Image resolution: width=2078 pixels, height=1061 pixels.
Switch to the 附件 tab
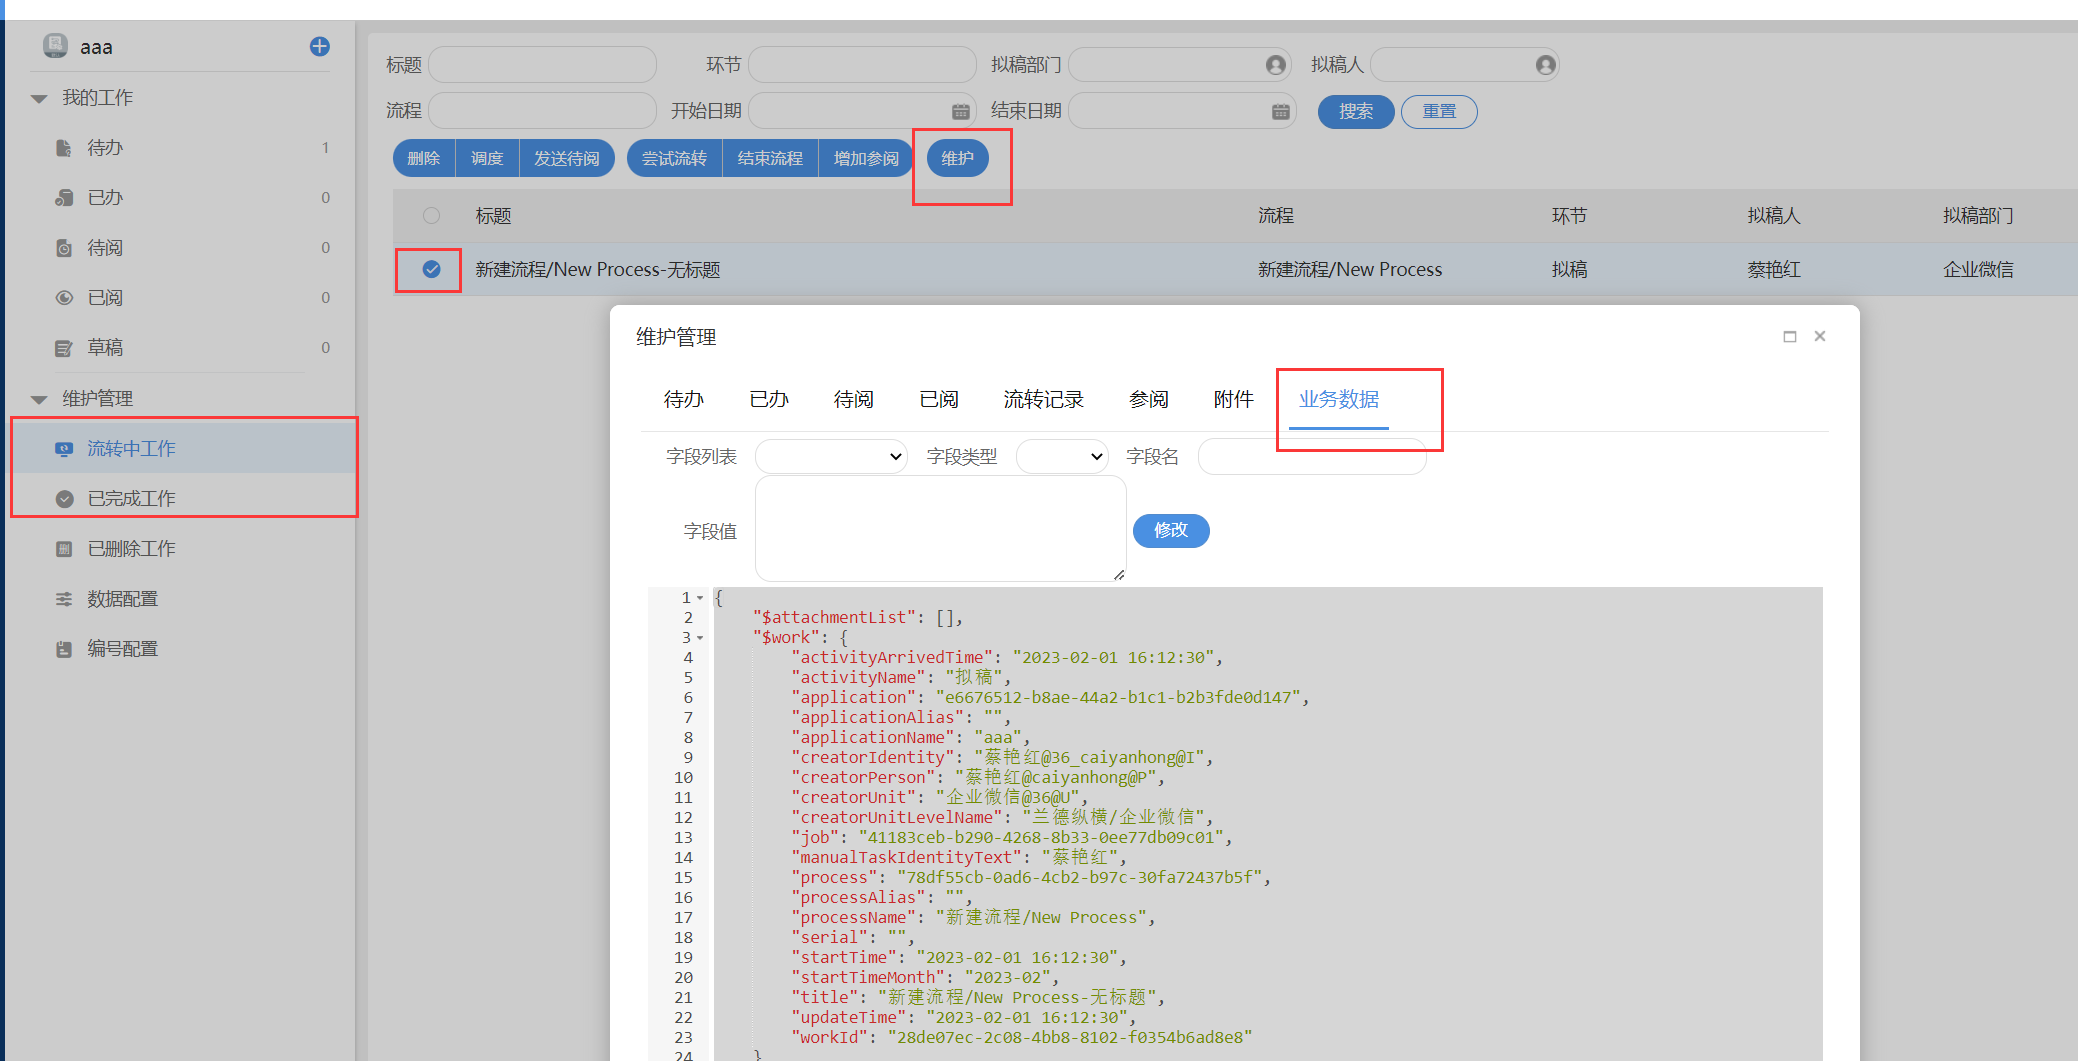pos(1233,399)
